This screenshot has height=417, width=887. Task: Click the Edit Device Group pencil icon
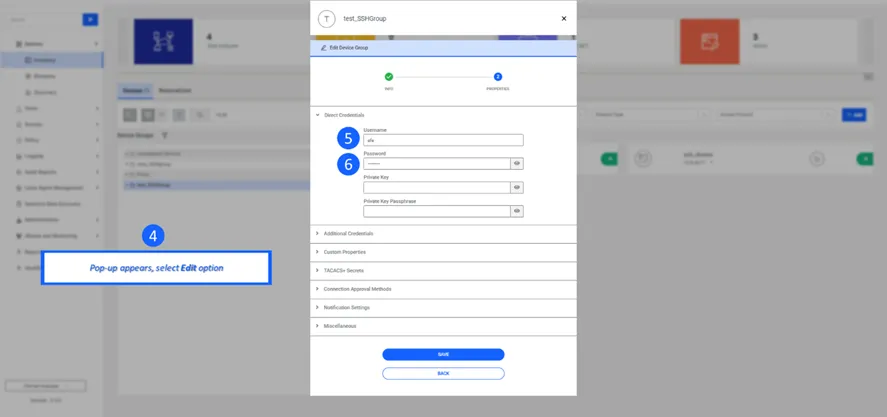(324, 48)
